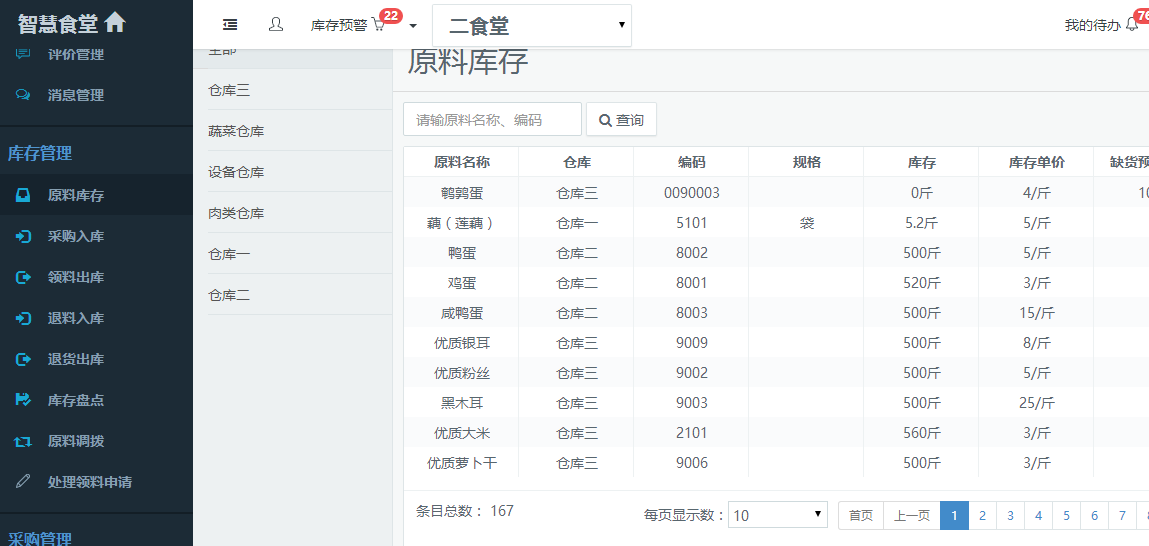1149x546 pixels.
Task: Click the 我的待办 bell icon
Action: 1132,25
